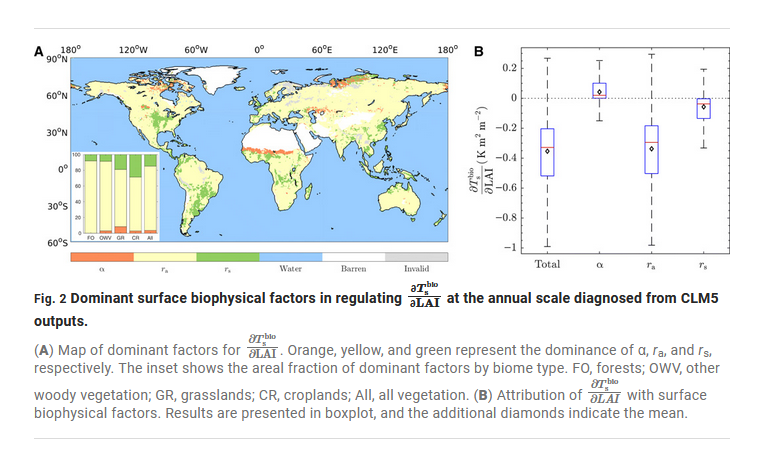Click the '90°N' latitude label
775x450 pixels.
pyautogui.click(x=57, y=59)
